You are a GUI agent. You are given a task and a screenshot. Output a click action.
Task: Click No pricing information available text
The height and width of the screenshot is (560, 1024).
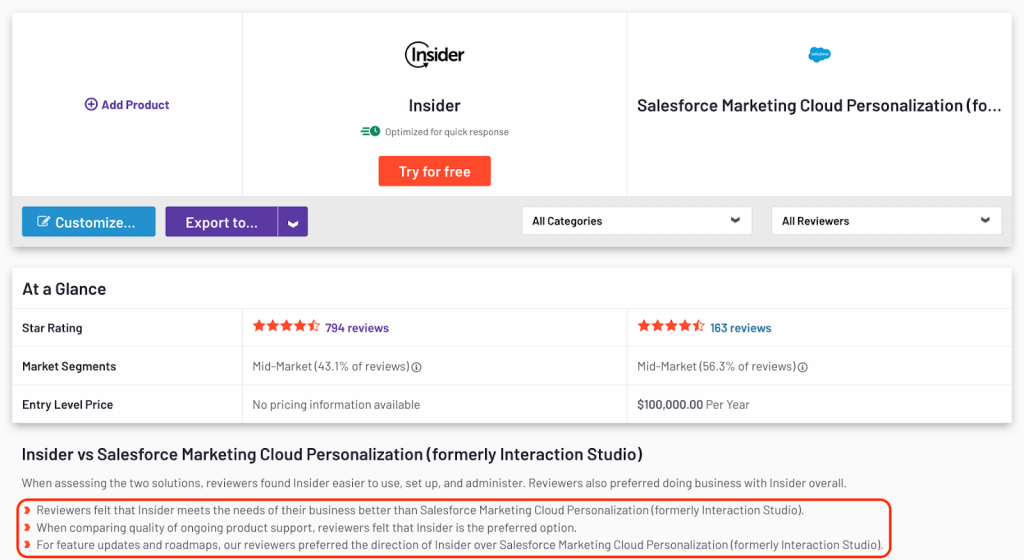(336, 405)
